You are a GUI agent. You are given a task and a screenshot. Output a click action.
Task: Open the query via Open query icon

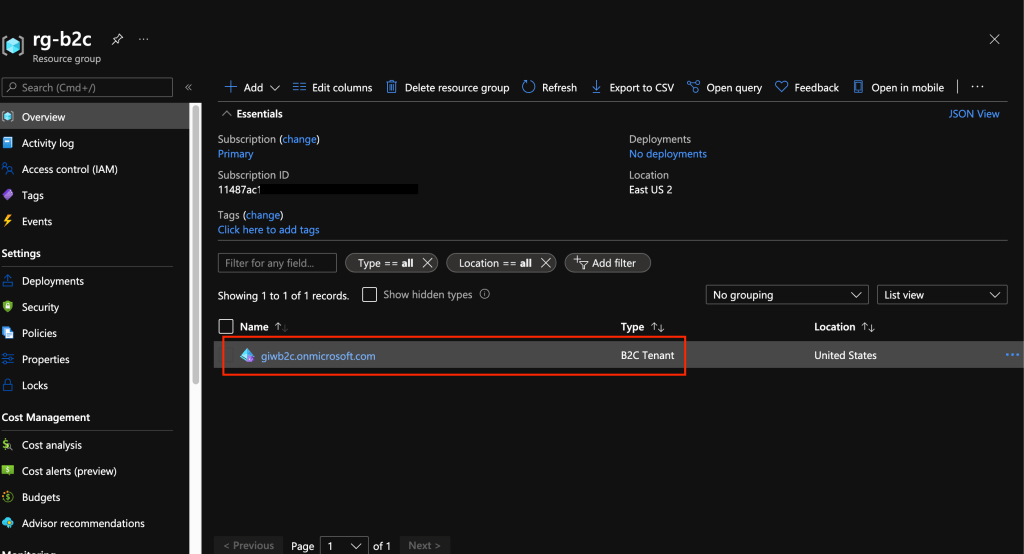tap(694, 88)
